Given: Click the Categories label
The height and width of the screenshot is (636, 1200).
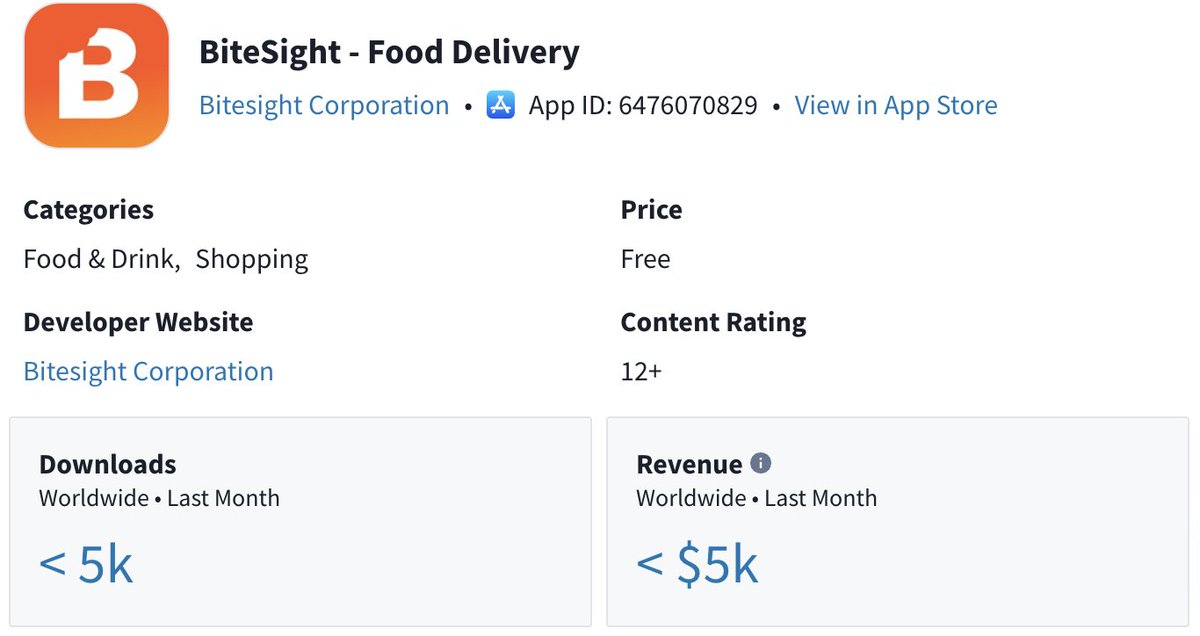Looking at the screenshot, I should tap(88, 210).
